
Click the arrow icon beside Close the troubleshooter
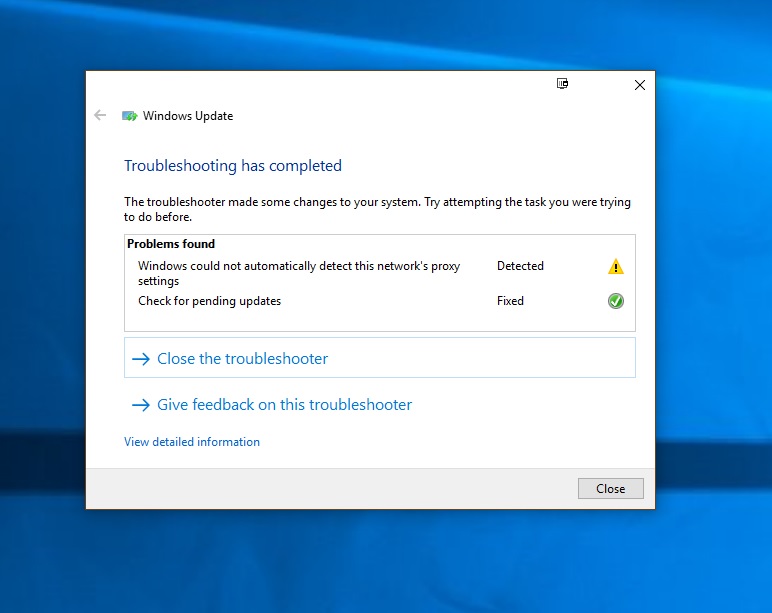click(141, 359)
